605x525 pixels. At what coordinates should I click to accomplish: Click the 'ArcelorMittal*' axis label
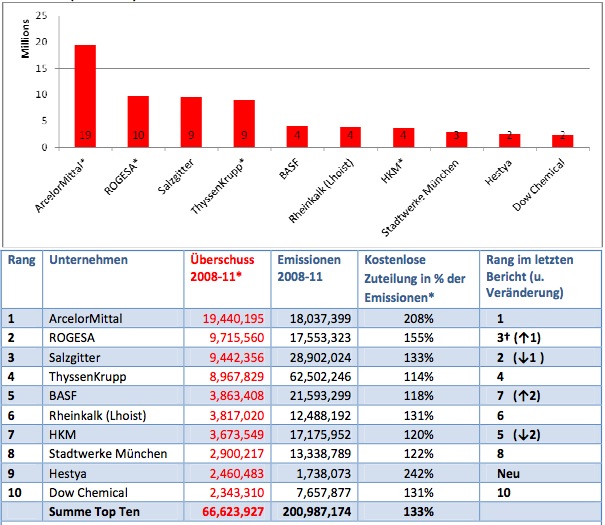[60, 186]
